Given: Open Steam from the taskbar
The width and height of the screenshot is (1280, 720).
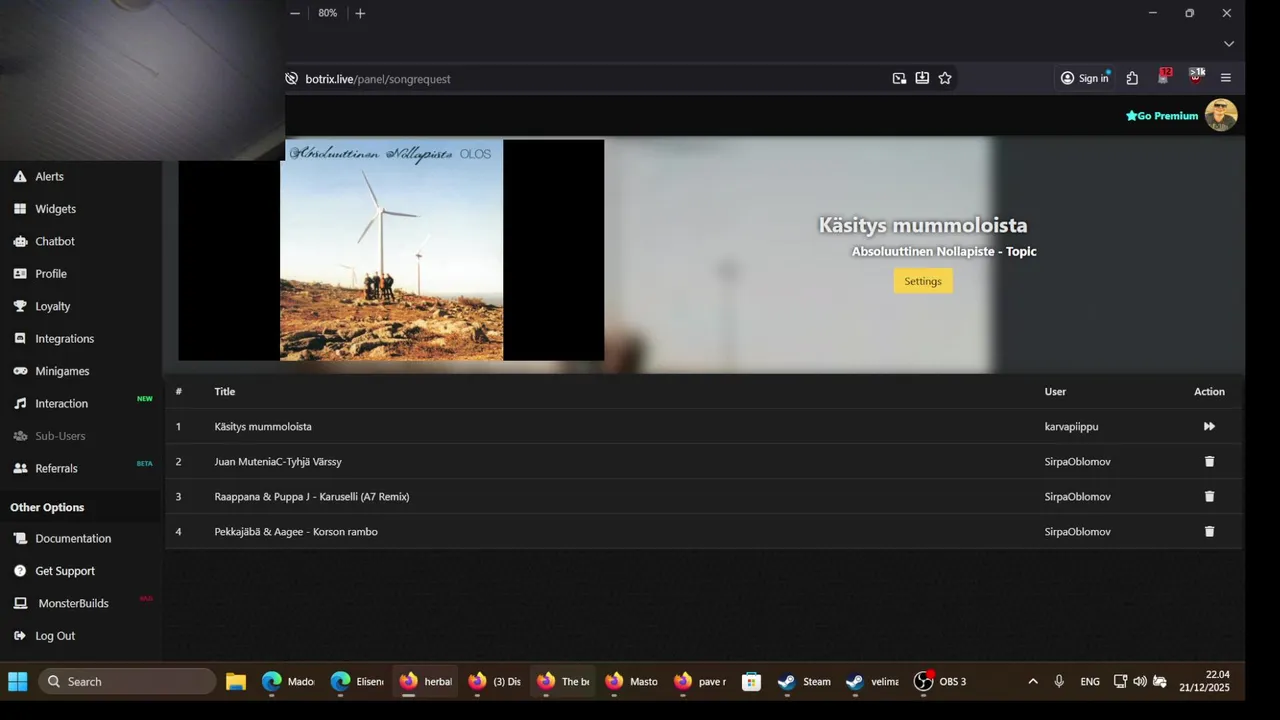Looking at the screenshot, I should point(805,681).
